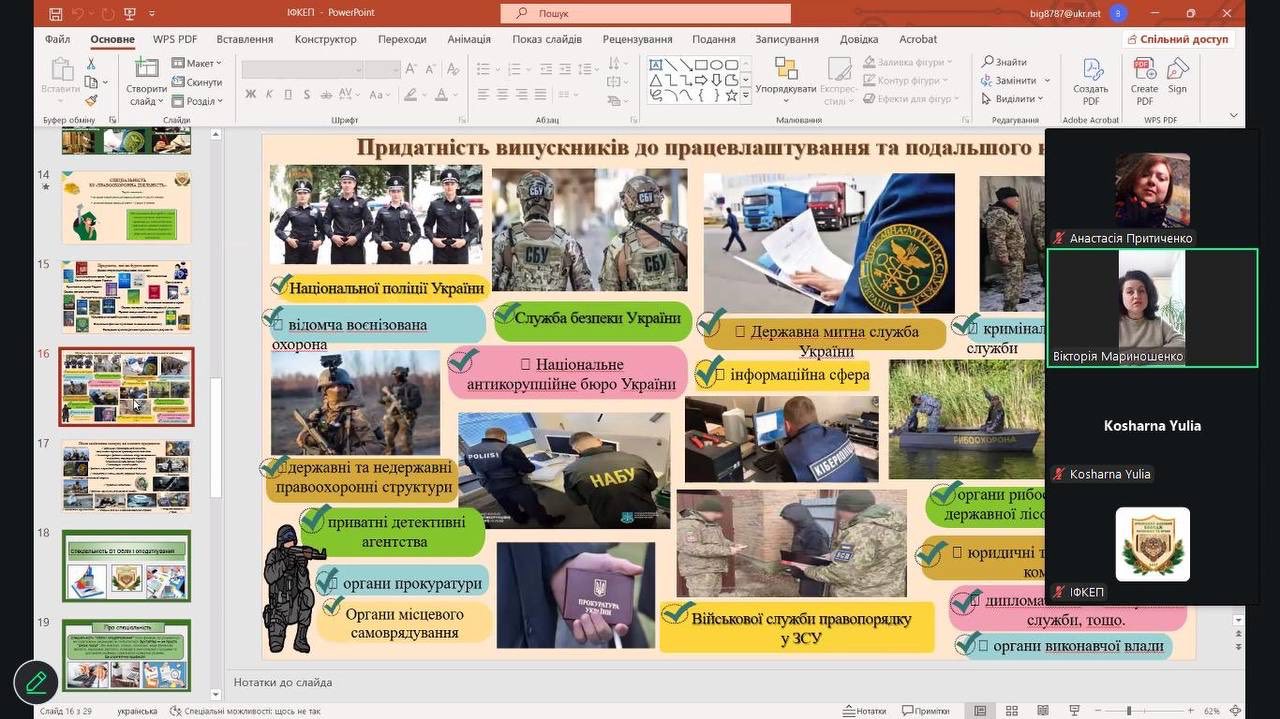Open the Виділити select dropdown
This screenshot has height=719, width=1280.
pyautogui.click(x=1012, y=99)
